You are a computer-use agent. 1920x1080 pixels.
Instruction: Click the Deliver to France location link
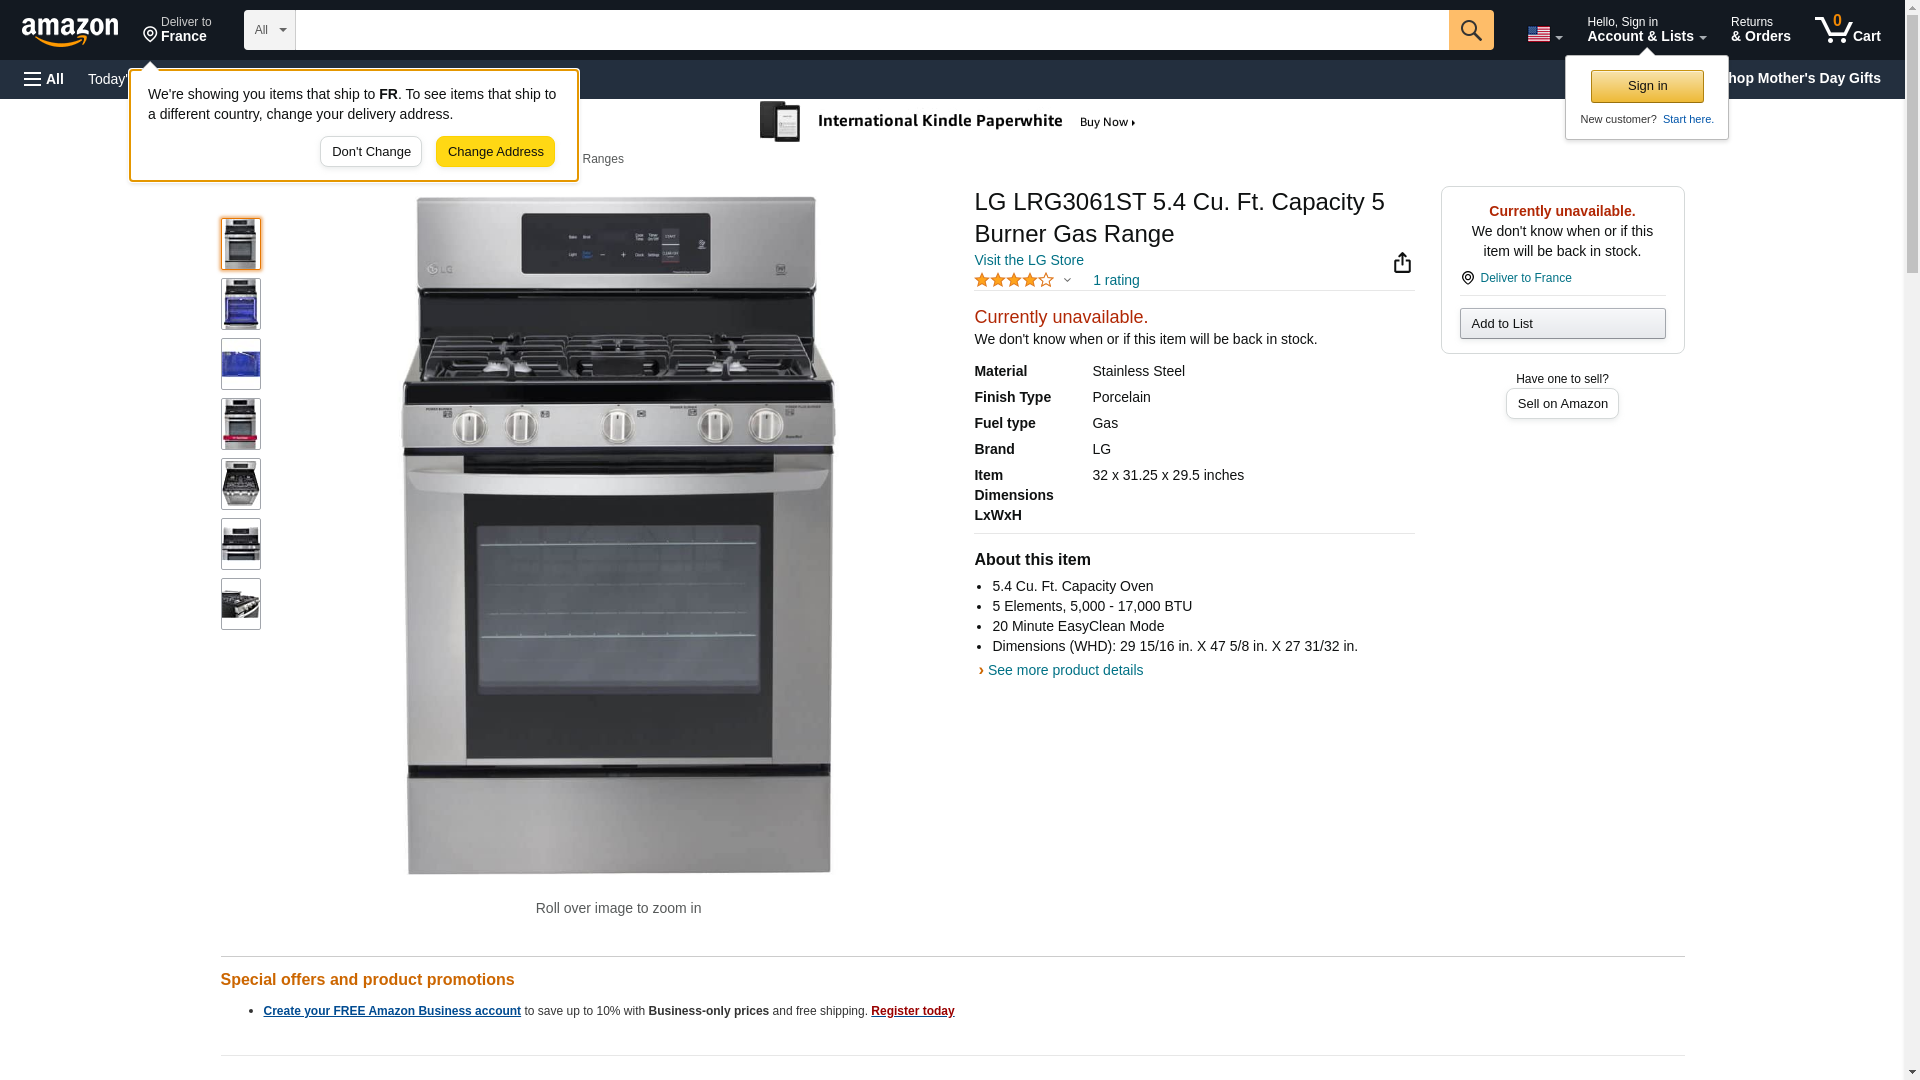coord(1525,278)
